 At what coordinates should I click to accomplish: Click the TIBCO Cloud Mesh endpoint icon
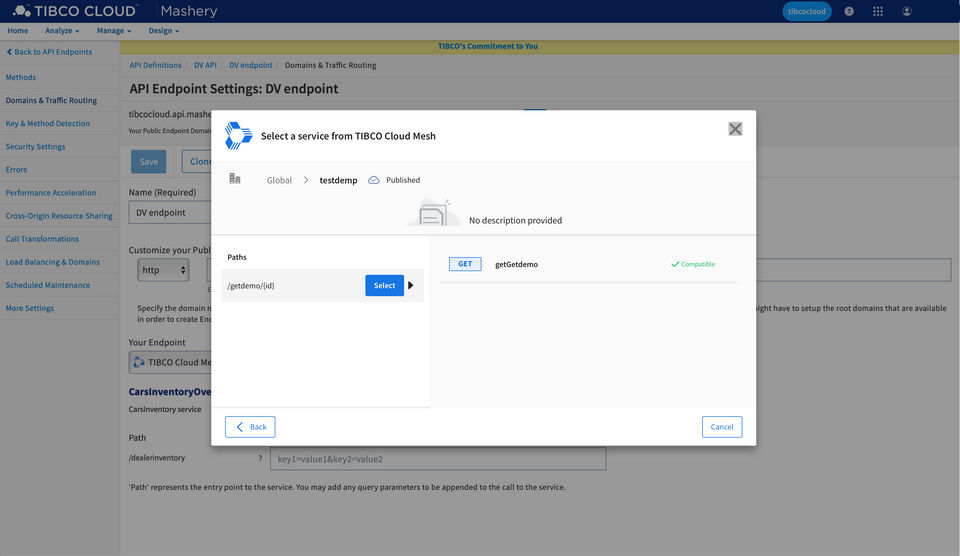coord(139,362)
